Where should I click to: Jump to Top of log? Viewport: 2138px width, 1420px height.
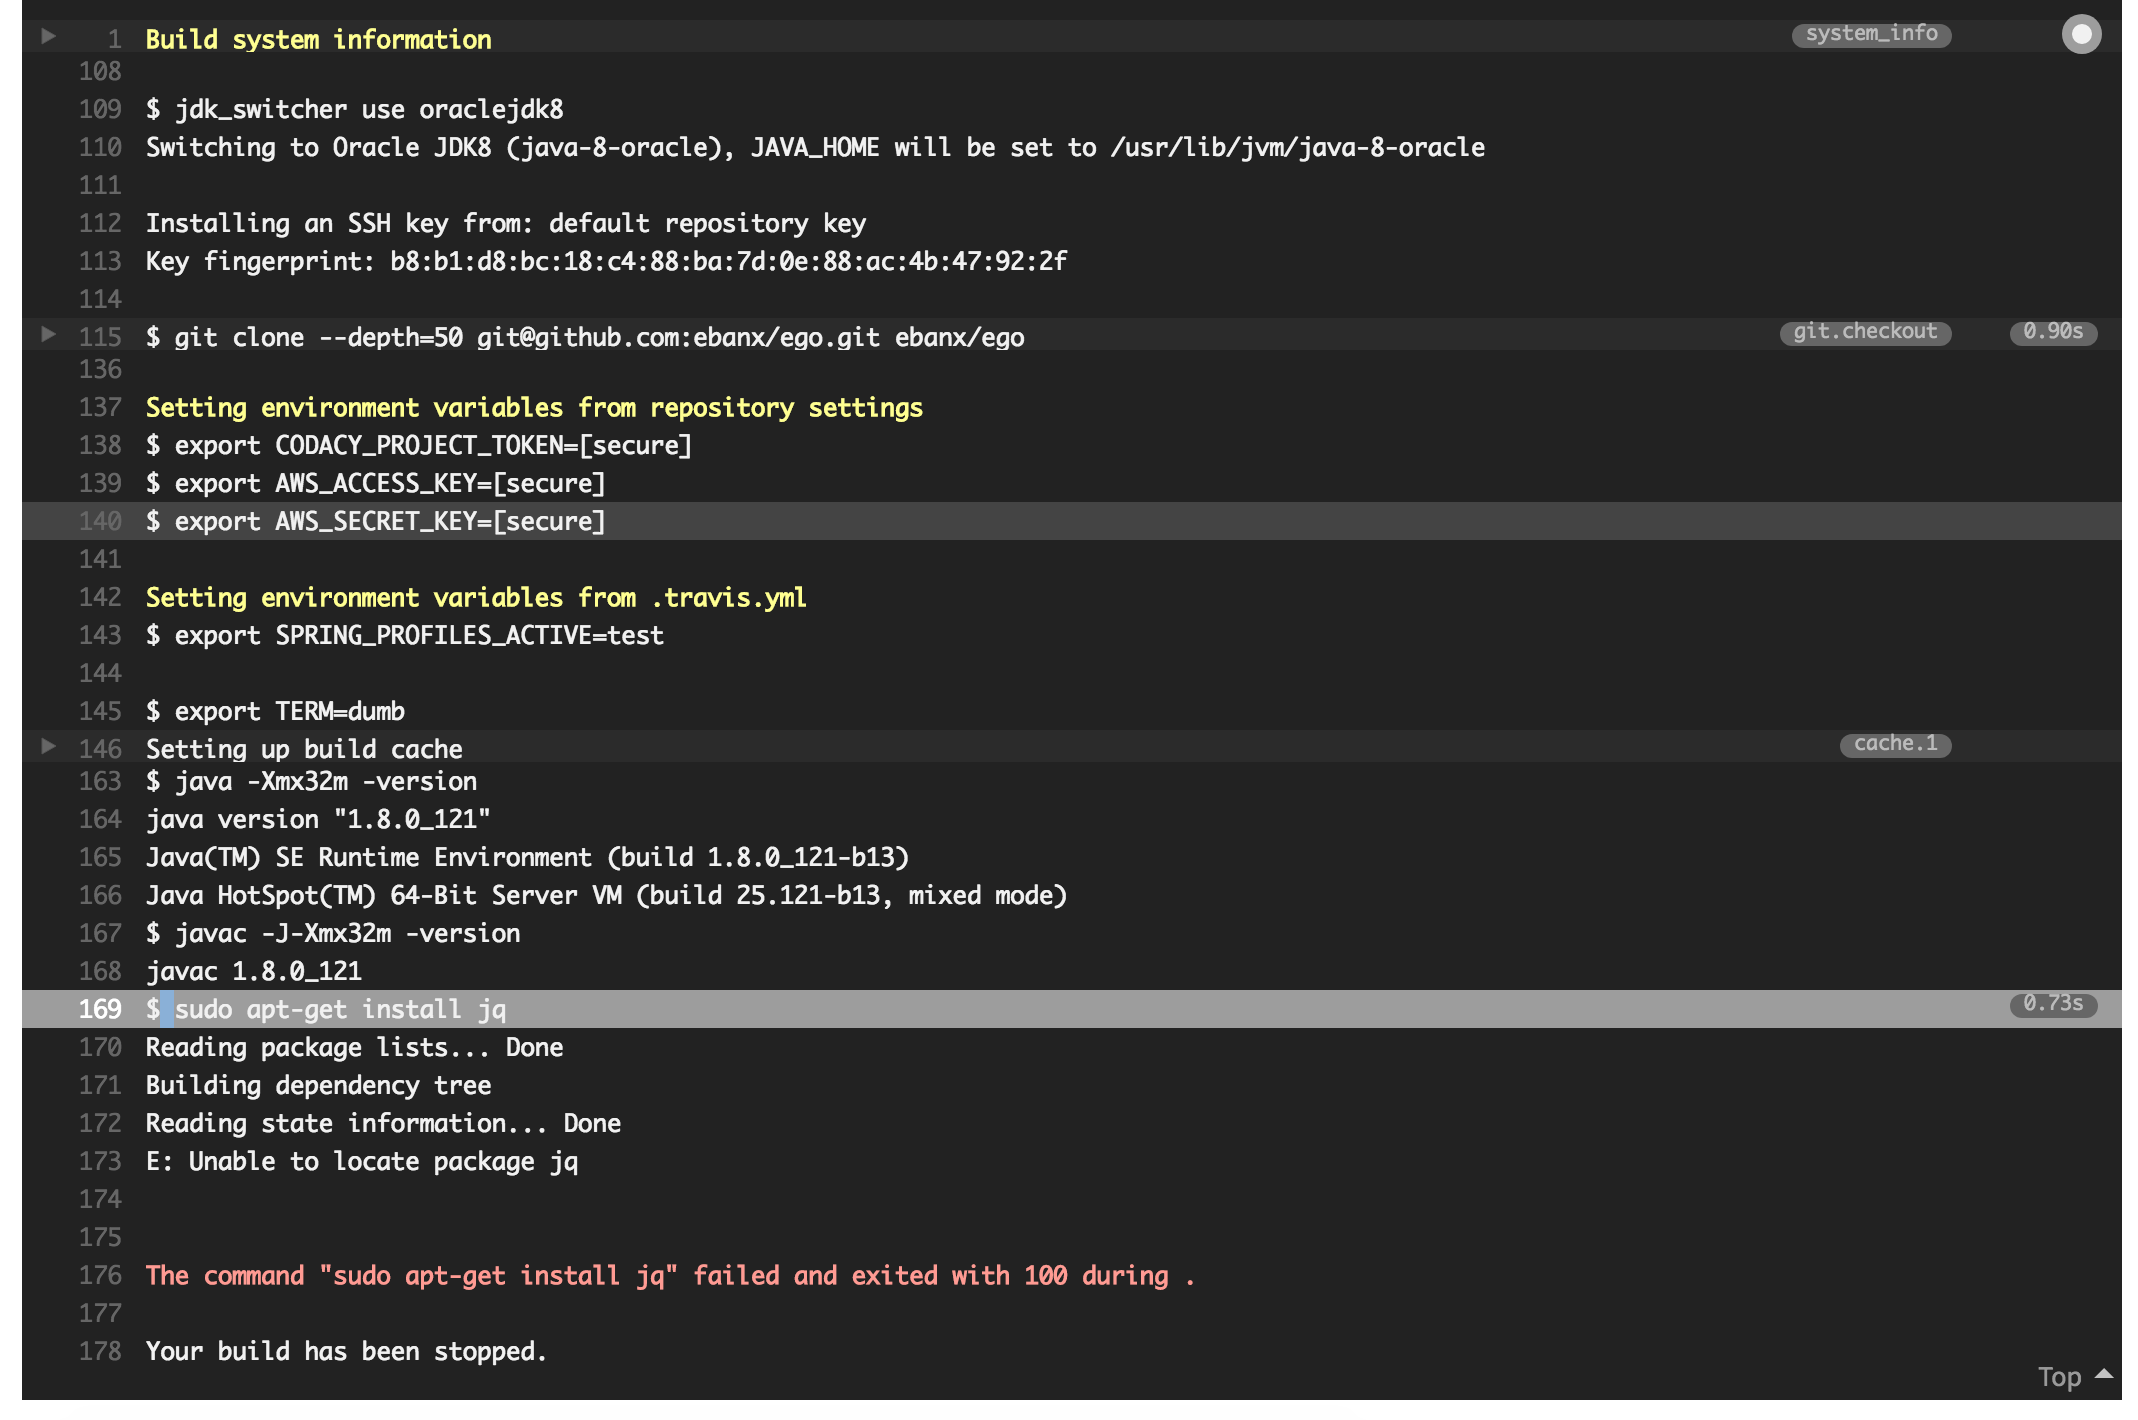point(2059,1377)
